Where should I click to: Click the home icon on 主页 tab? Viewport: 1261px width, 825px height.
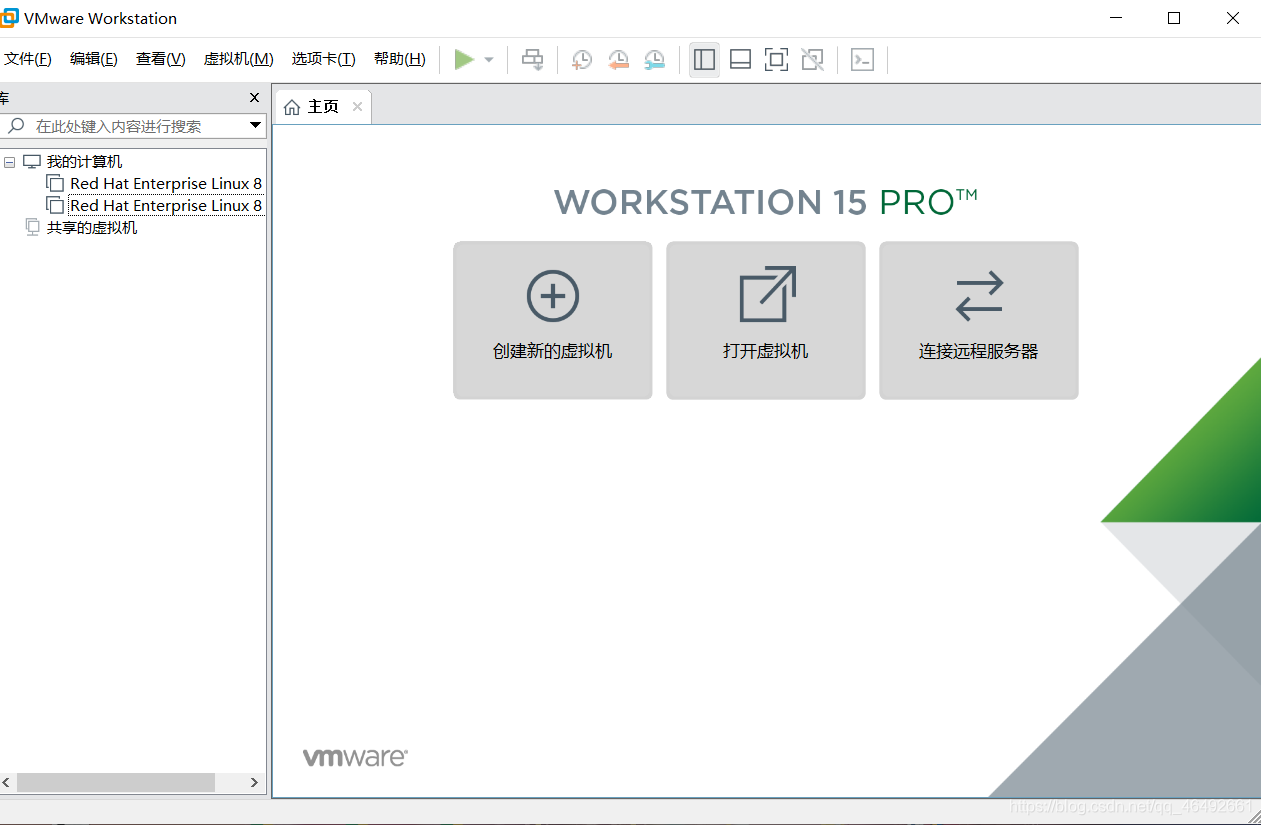(x=292, y=107)
